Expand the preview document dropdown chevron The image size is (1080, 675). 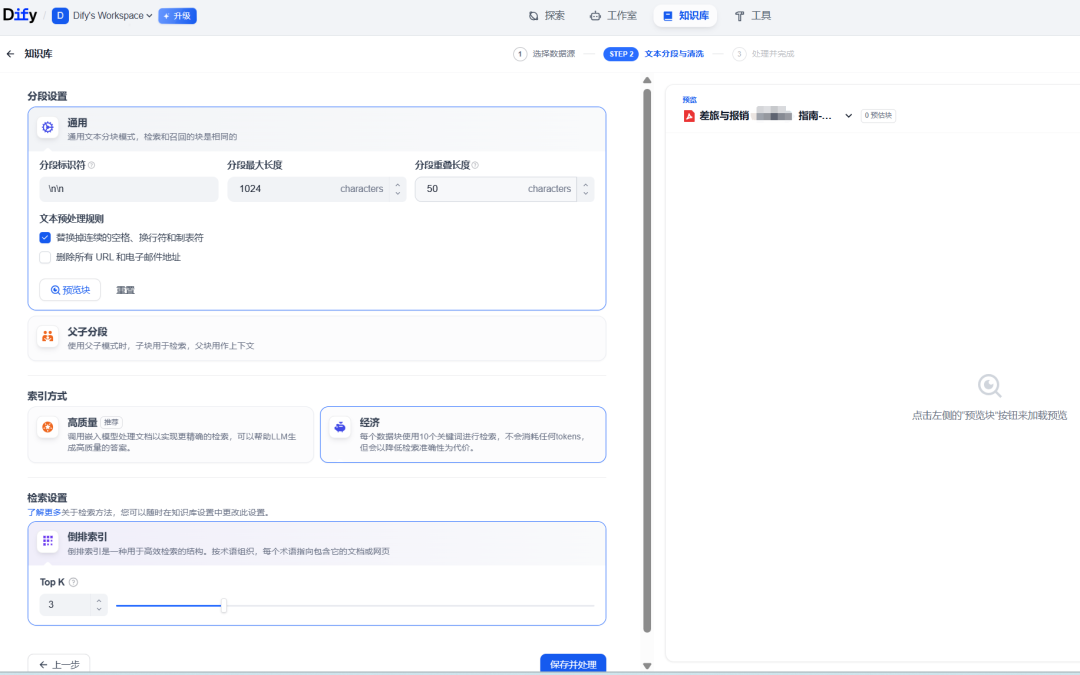pos(849,116)
